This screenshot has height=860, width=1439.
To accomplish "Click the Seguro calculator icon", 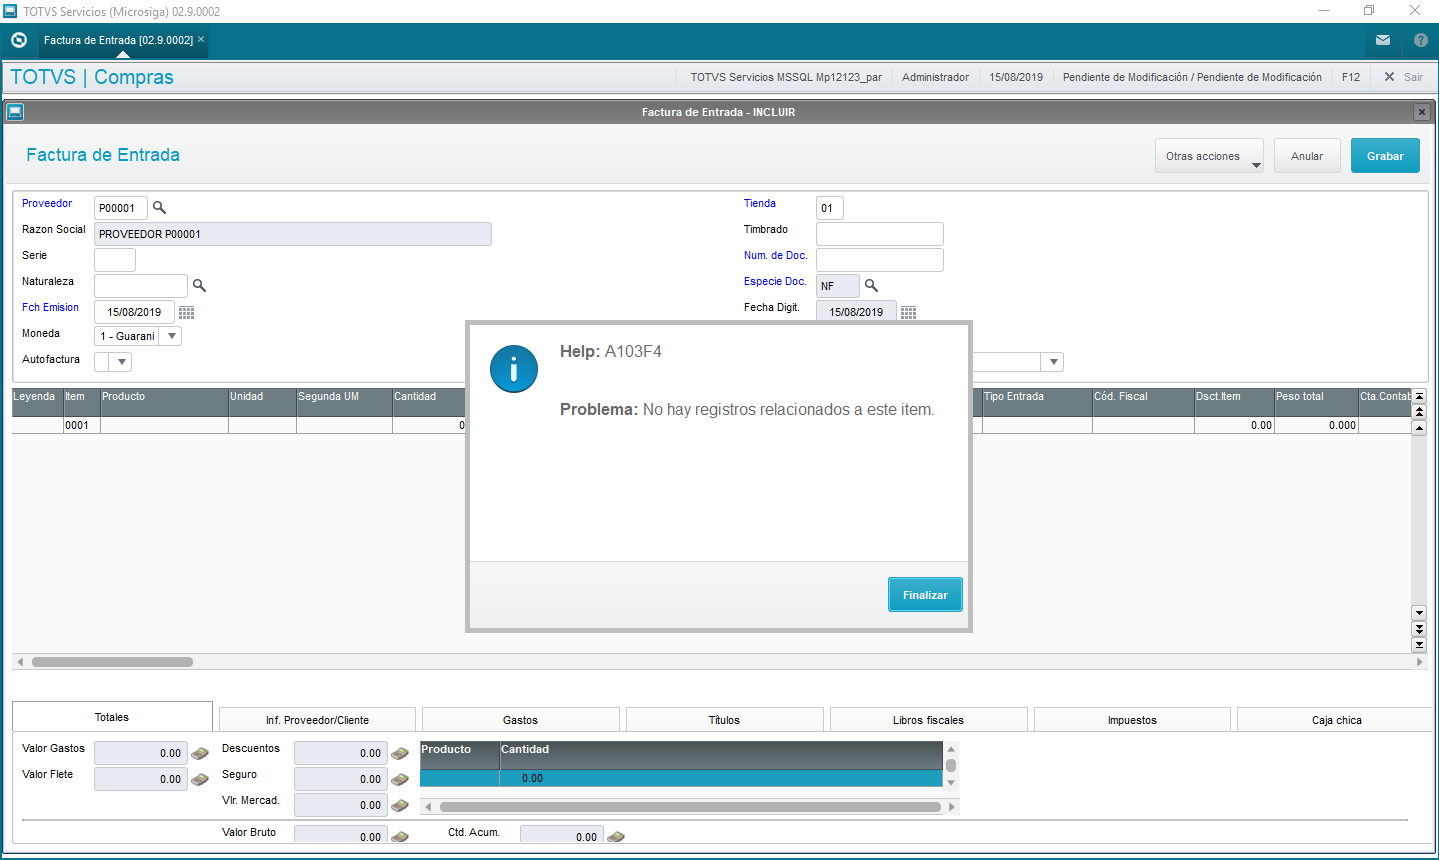I will [x=400, y=779].
